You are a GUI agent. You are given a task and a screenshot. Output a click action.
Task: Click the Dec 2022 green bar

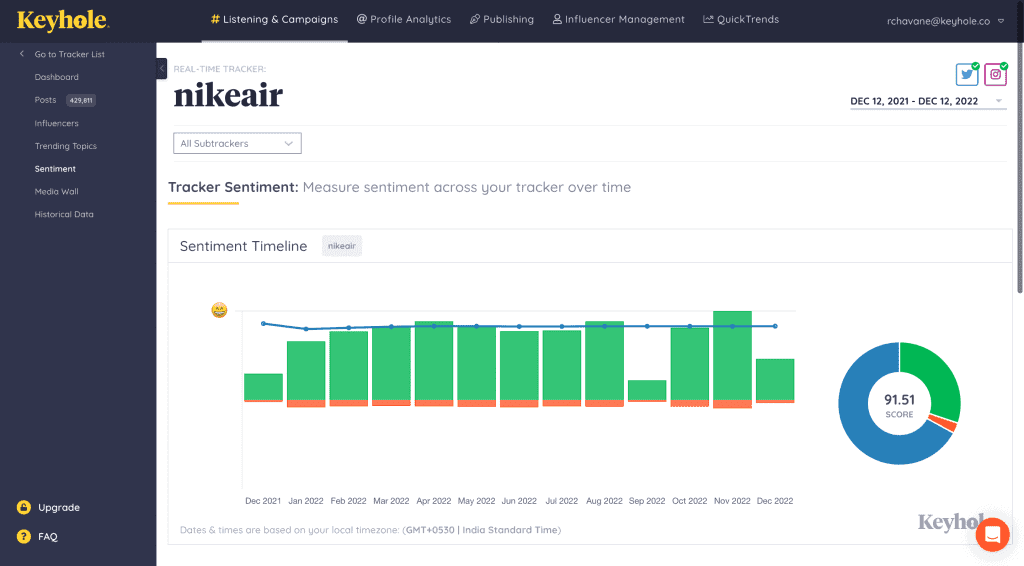point(775,379)
